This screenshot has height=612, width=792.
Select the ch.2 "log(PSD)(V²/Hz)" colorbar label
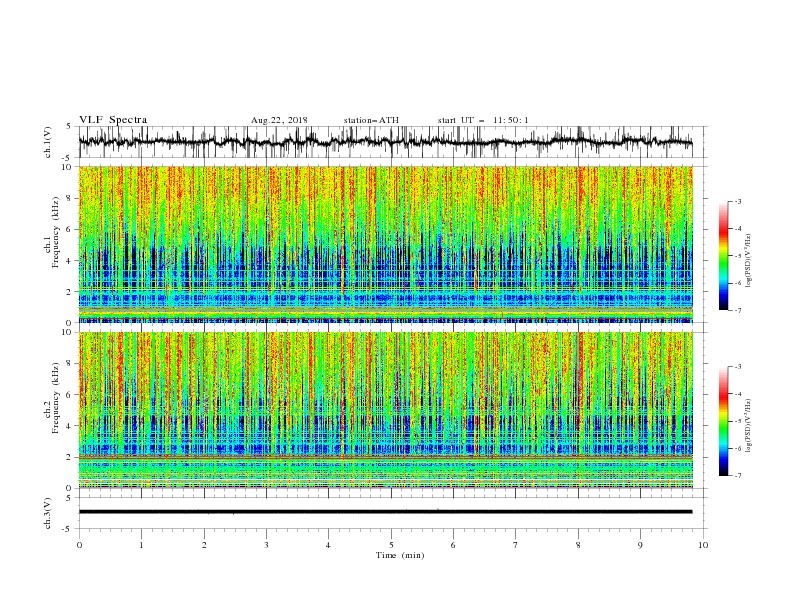coord(749,426)
